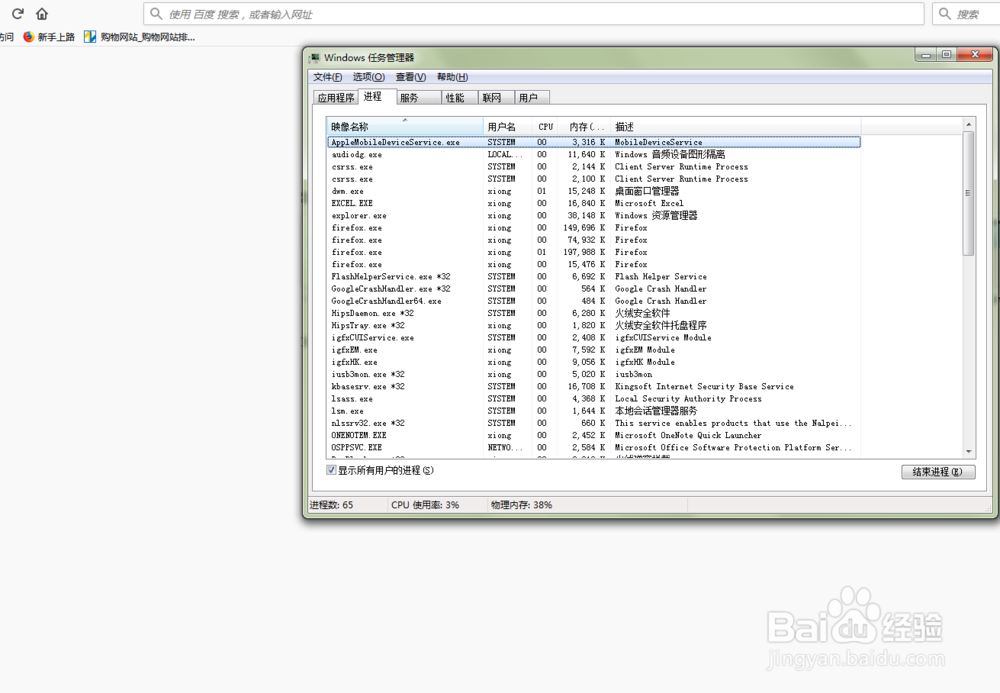Click the Task Manager title bar icon
The height and width of the screenshot is (693, 1000).
(314, 58)
